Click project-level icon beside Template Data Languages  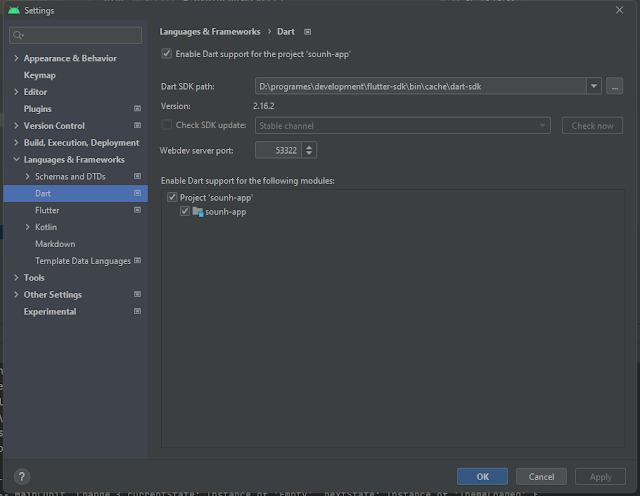point(137,261)
